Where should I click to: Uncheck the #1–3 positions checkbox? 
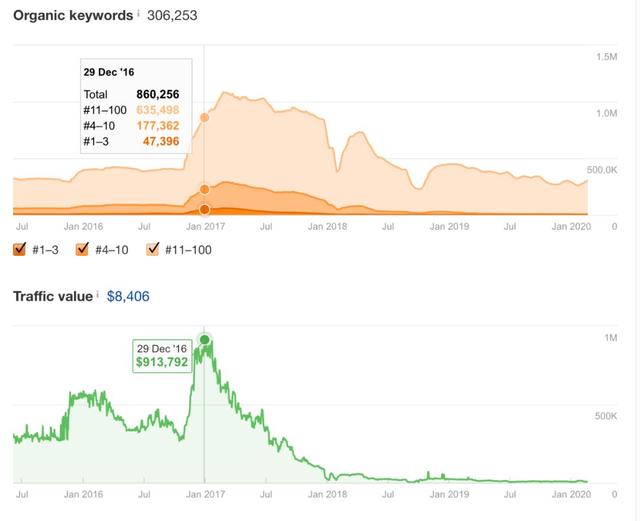pos(20,250)
